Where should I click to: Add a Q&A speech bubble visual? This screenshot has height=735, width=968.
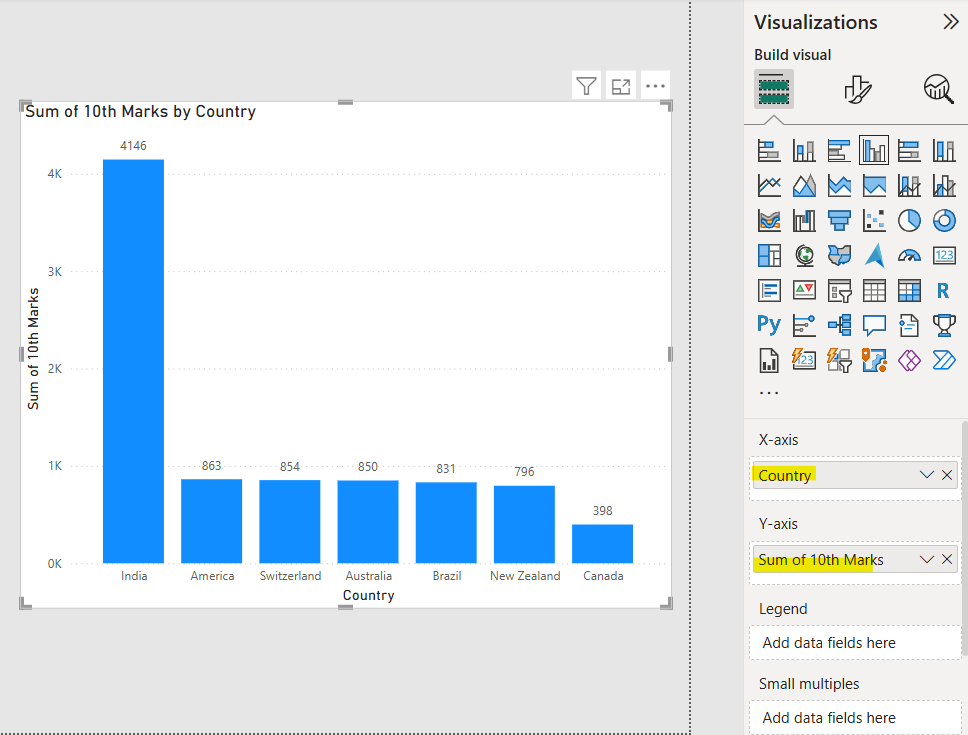tap(875, 324)
